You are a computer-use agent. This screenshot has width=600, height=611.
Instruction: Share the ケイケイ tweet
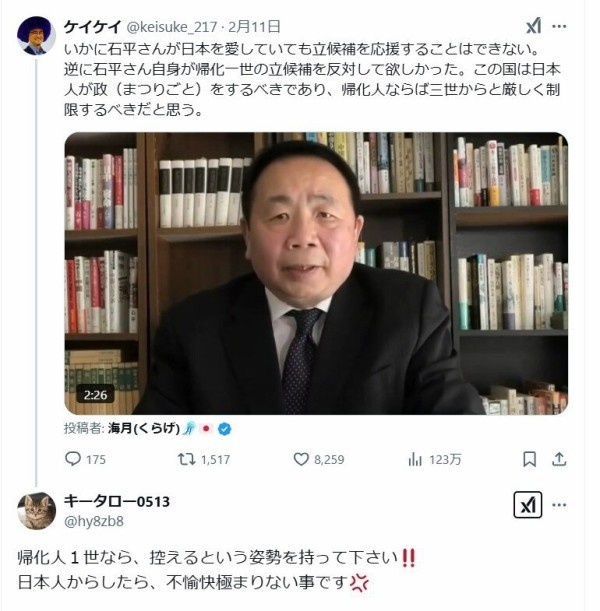click(x=559, y=459)
